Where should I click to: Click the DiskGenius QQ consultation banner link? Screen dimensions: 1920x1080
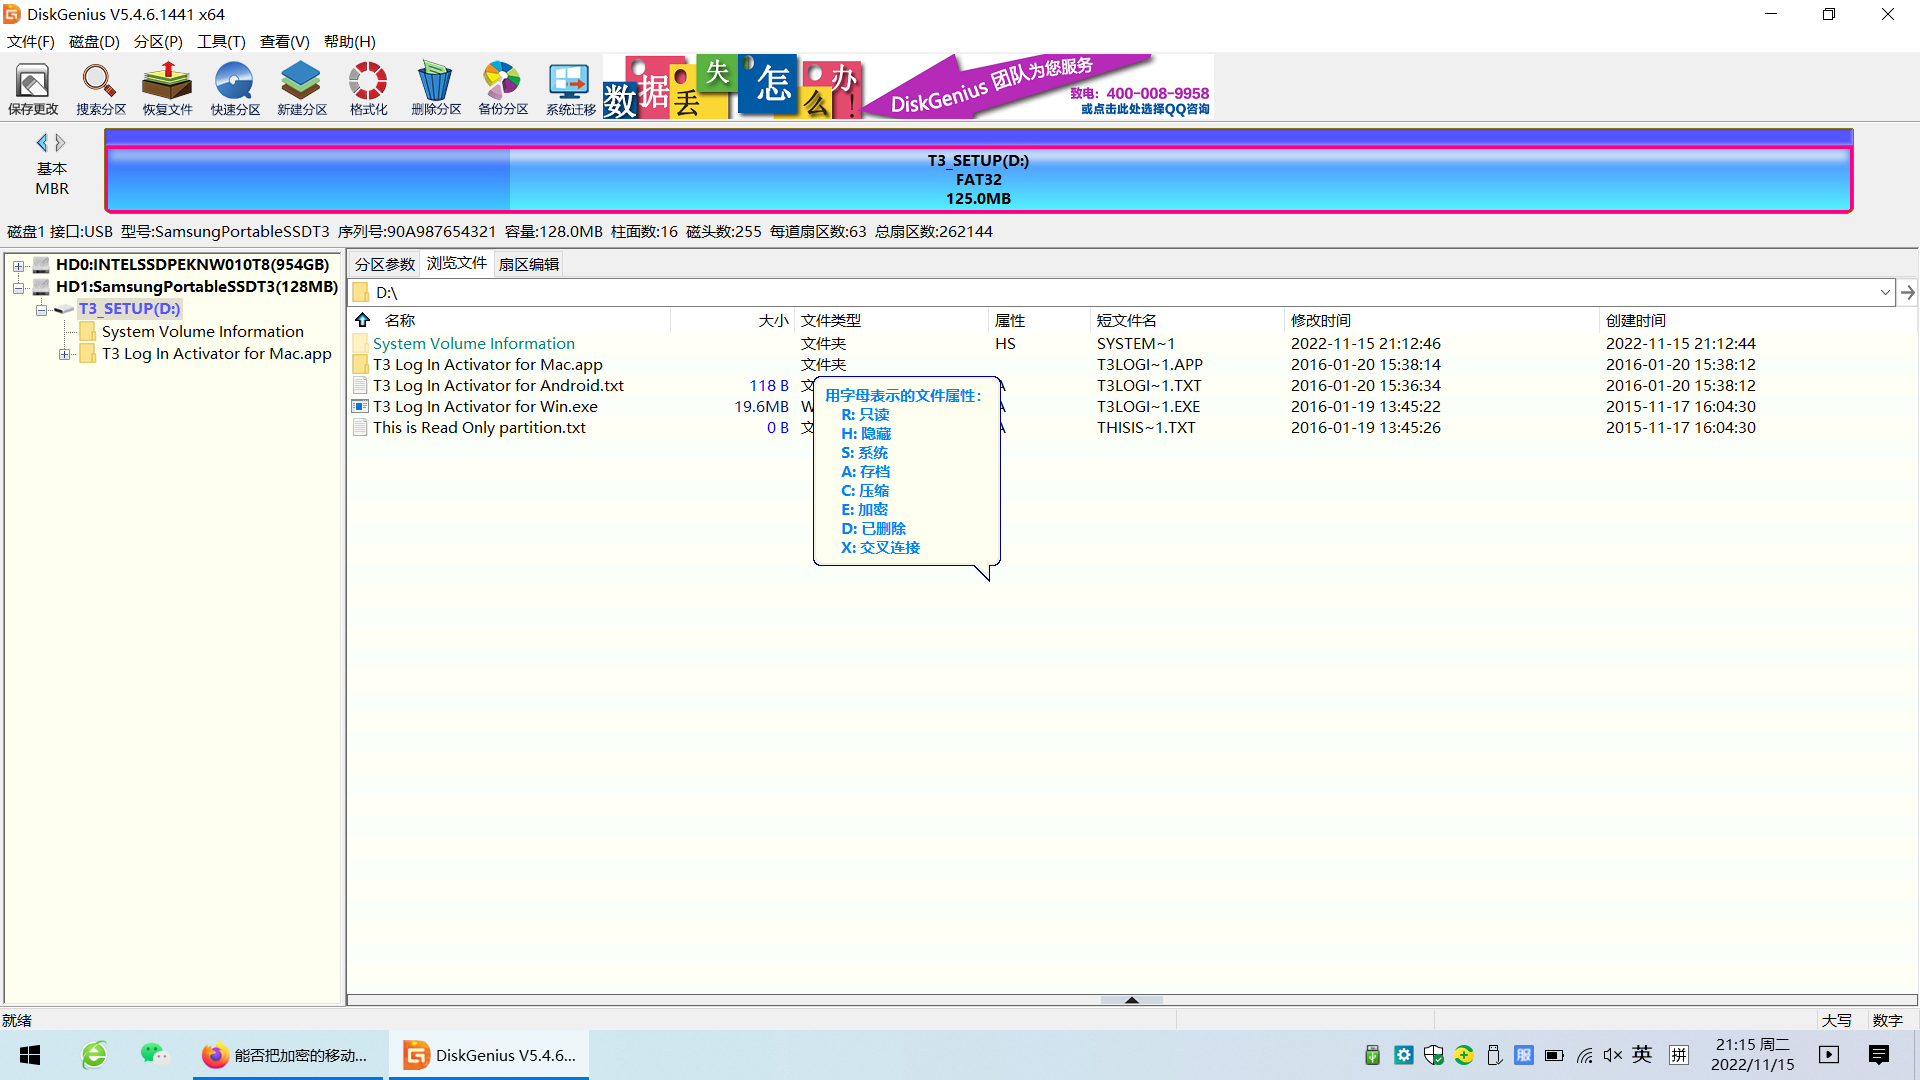pyautogui.click(x=1144, y=109)
